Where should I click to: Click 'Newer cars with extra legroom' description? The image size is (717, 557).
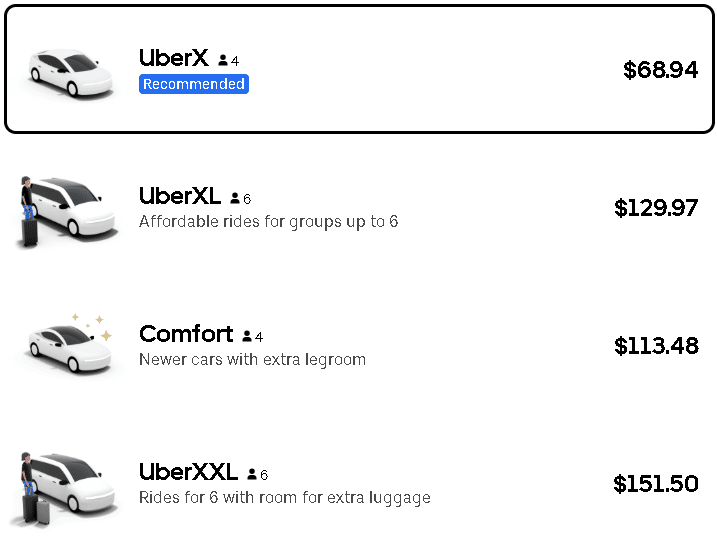pyautogui.click(x=252, y=359)
